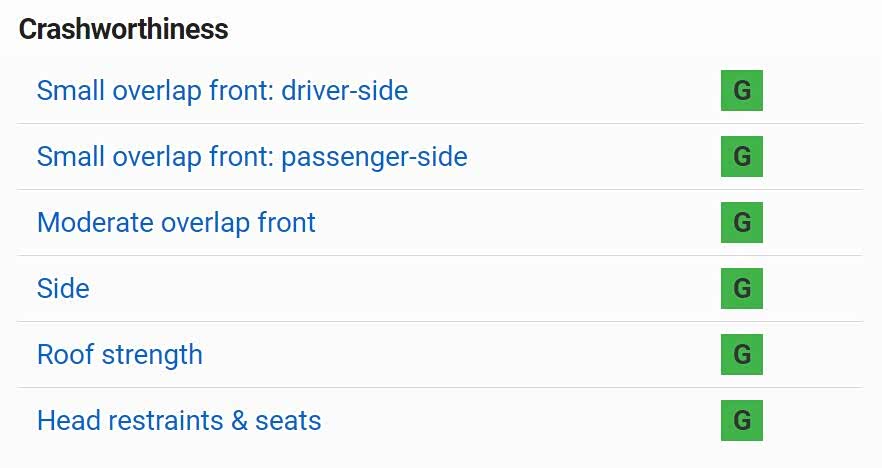Image resolution: width=882 pixels, height=468 pixels.
Task: Click blank space between Head restraints link and badge
Action: (x=520, y=420)
